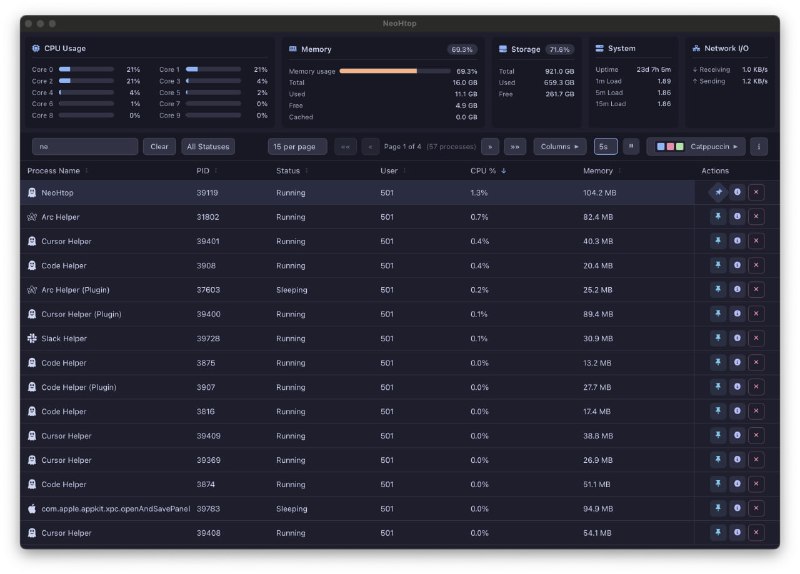800x574 pixels.
Task: Pause refreshing with the pause icon
Action: coord(631,146)
